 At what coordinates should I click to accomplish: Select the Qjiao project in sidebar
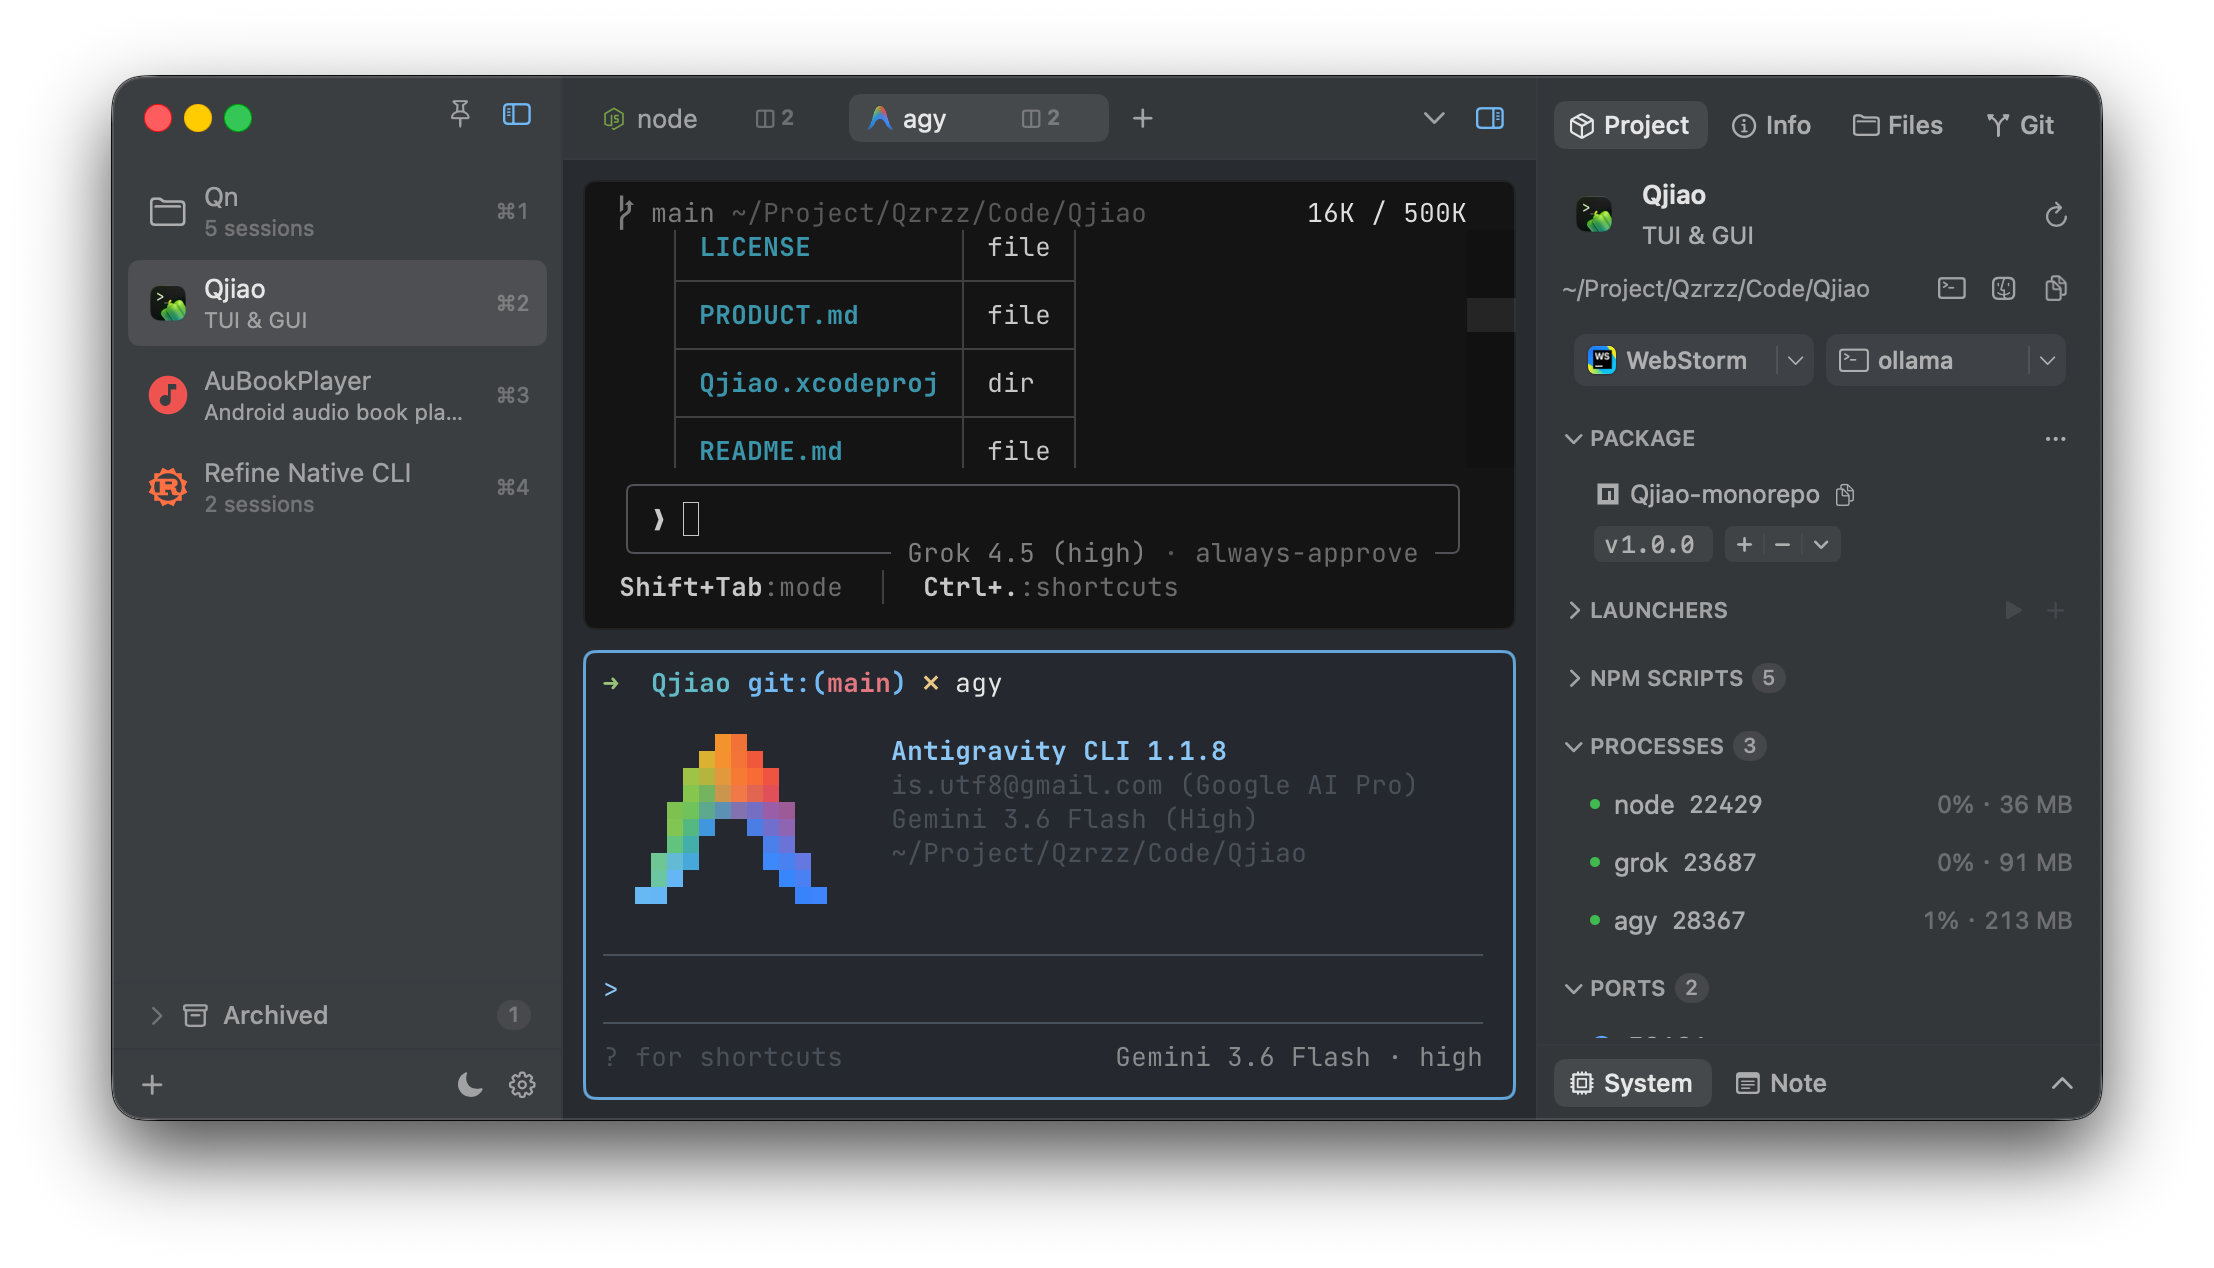338,303
